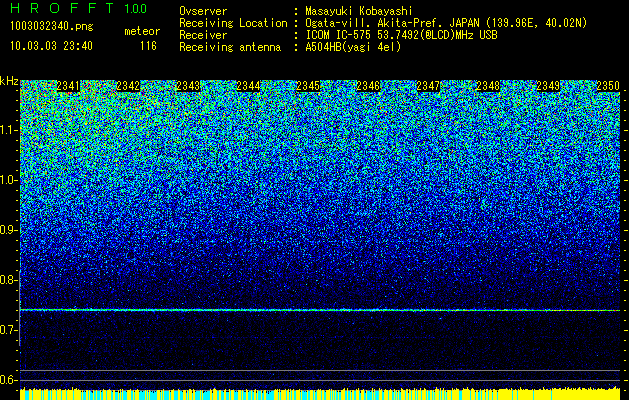Click the 2348 time marker
The width and height of the screenshot is (629, 400).
coord(488,86)
